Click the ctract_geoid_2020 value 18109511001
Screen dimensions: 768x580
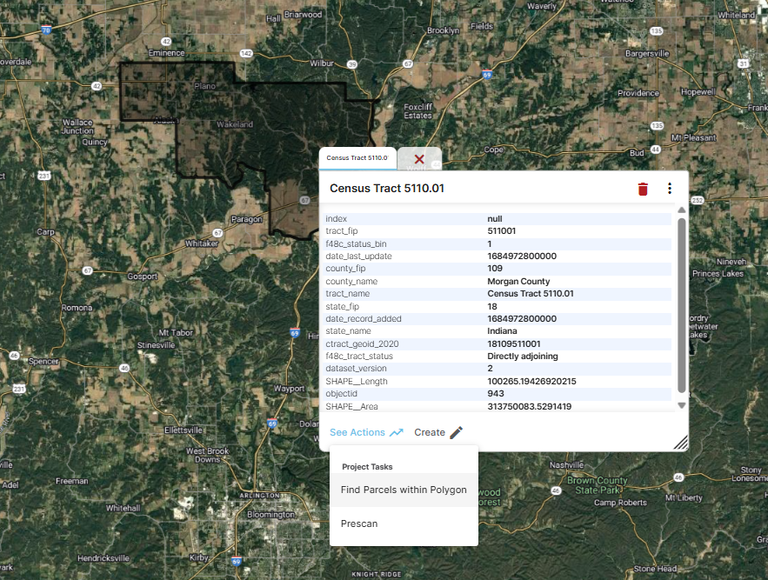pyautogui.click(x=514, y=344)
